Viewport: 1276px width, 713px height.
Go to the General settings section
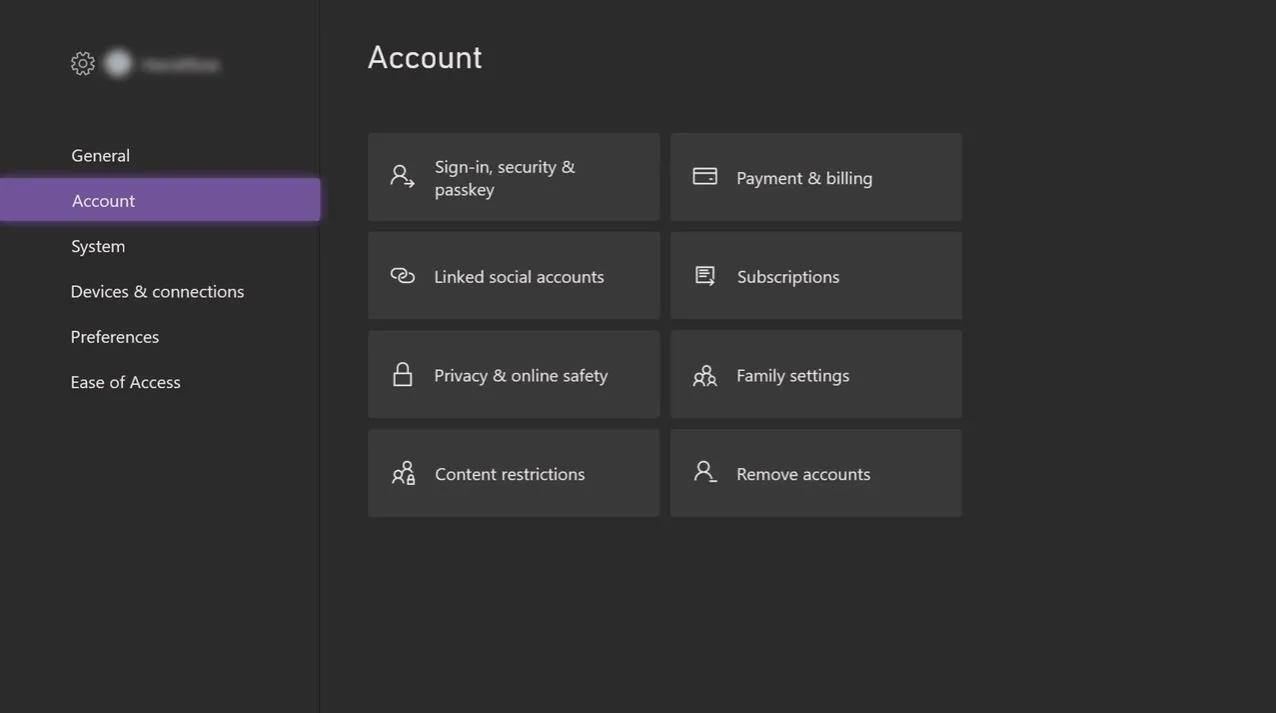pos(100,155)
